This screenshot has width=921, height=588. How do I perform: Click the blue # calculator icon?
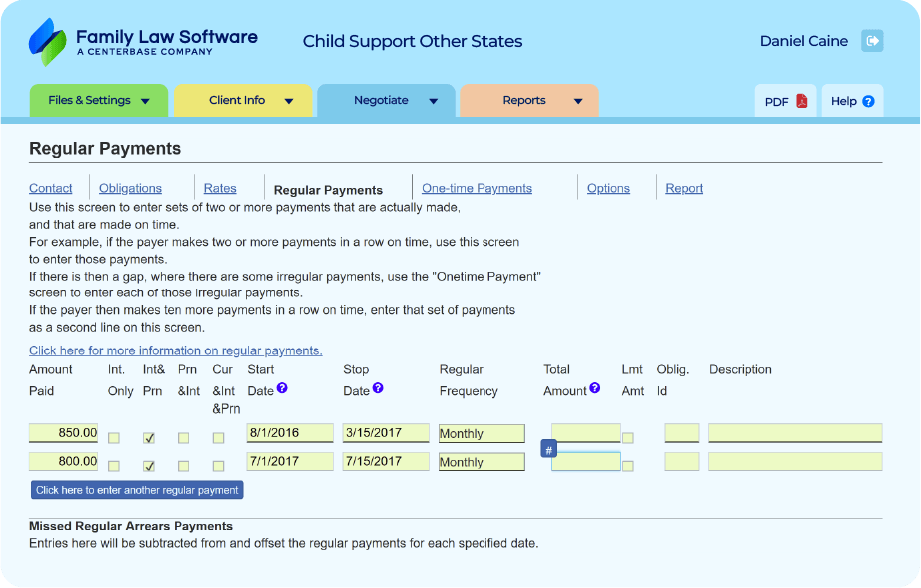pos(549,450)
